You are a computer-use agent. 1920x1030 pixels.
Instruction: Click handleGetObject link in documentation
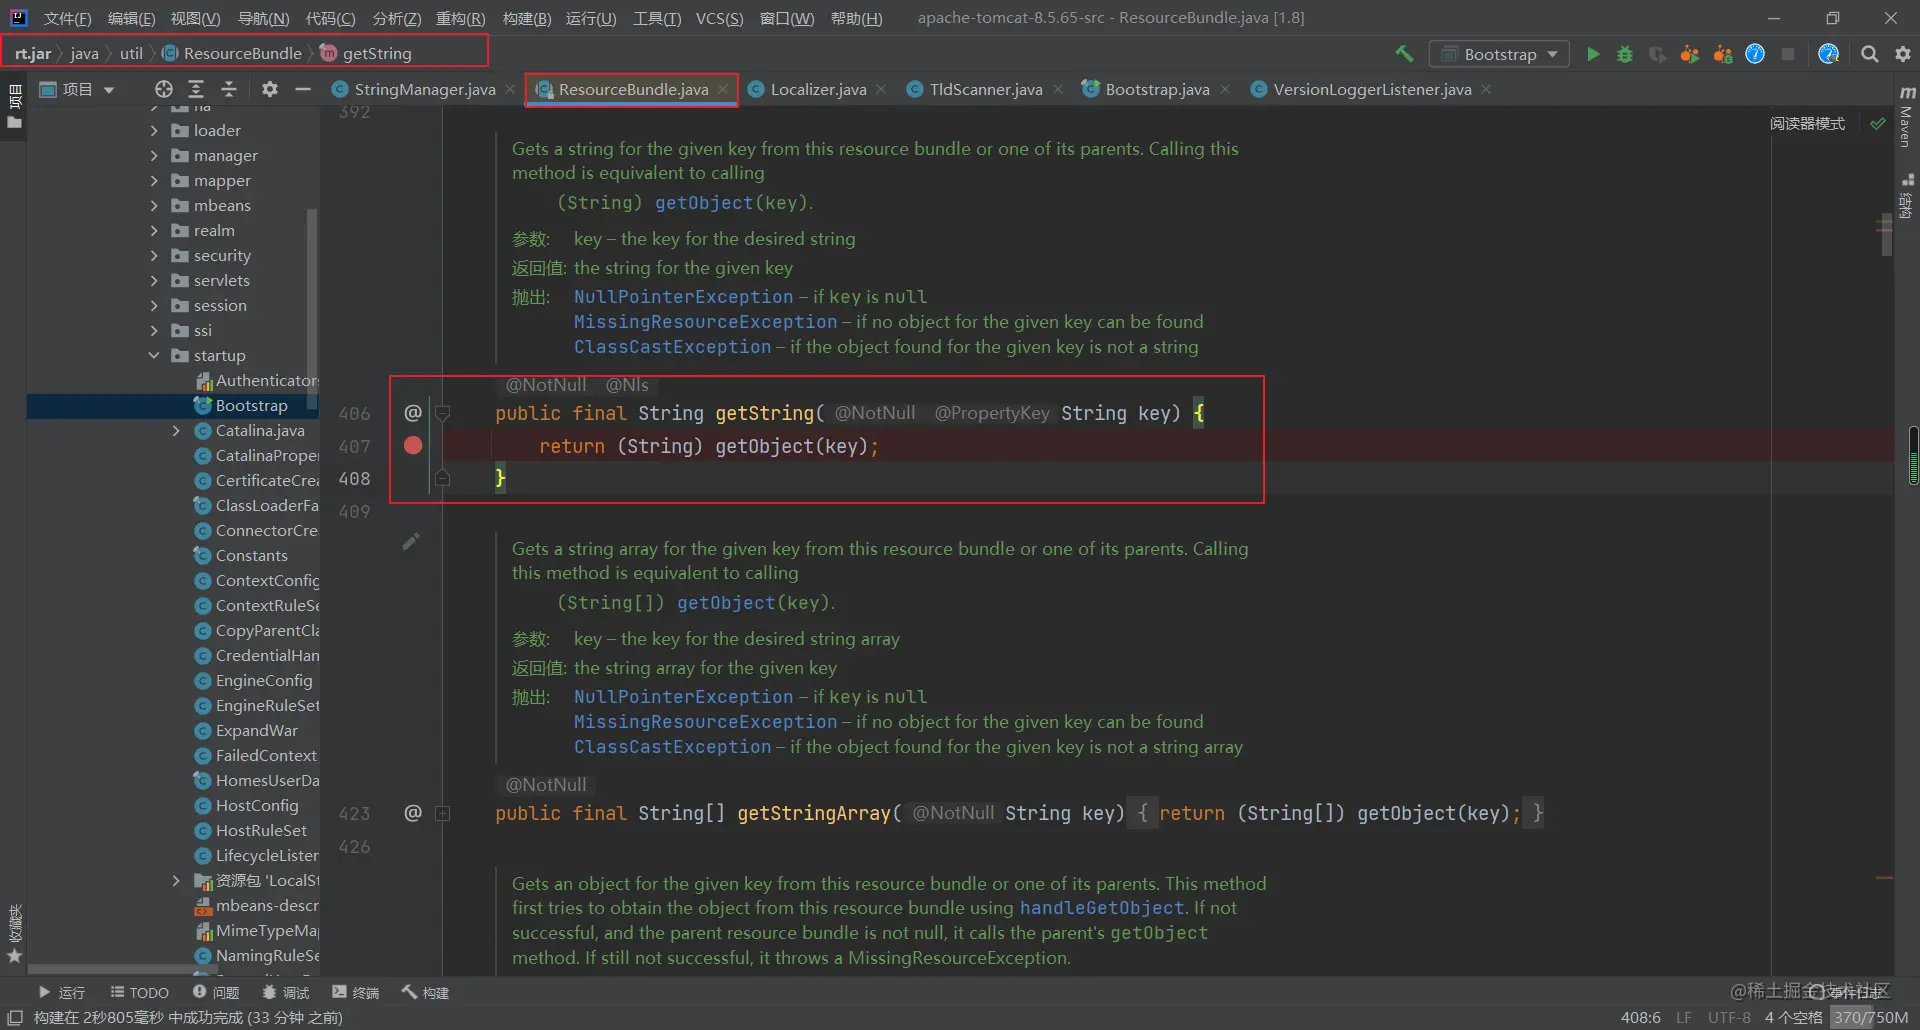(x=1102, y=907)
